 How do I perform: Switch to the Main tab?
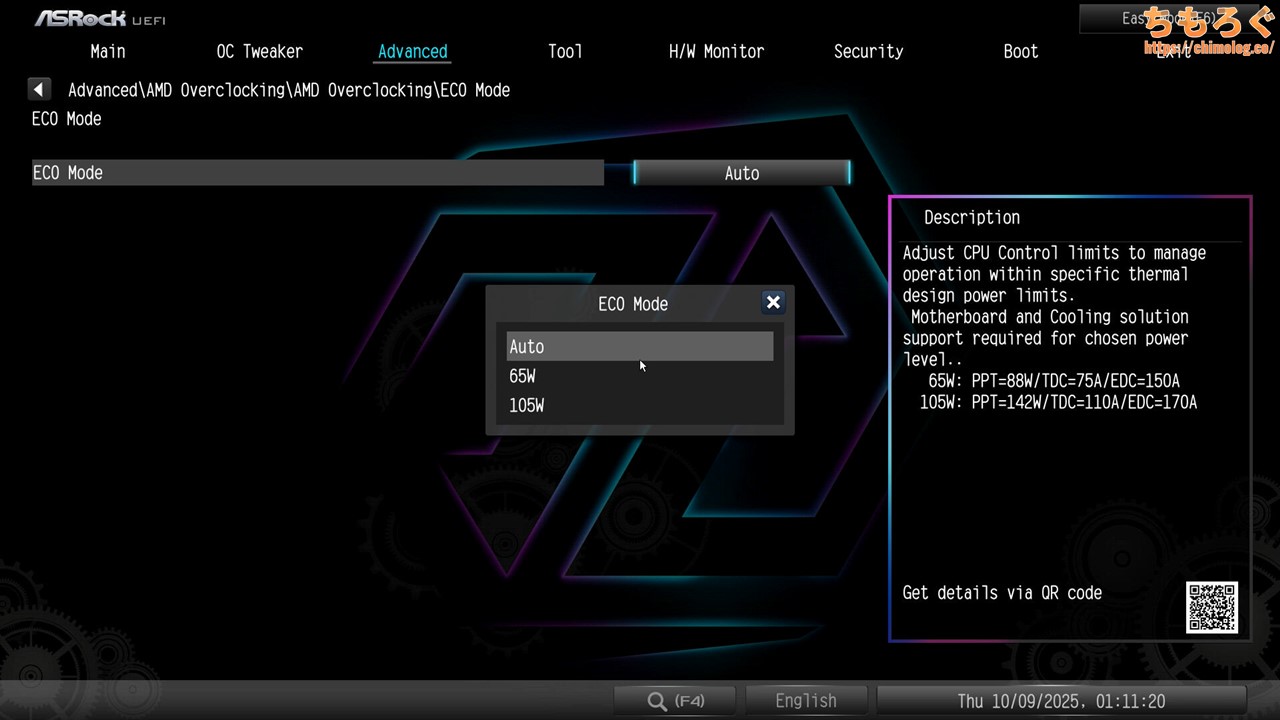108,52
